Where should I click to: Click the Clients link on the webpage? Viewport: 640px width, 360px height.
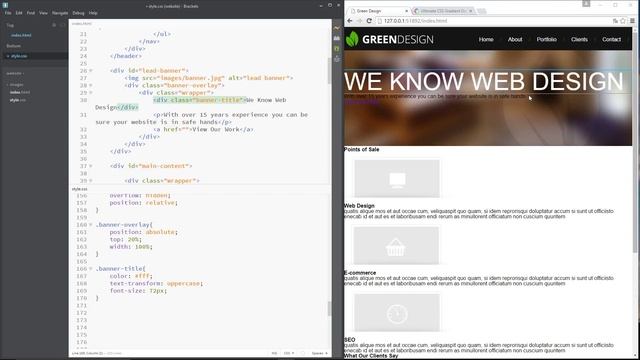coord(579,40)
